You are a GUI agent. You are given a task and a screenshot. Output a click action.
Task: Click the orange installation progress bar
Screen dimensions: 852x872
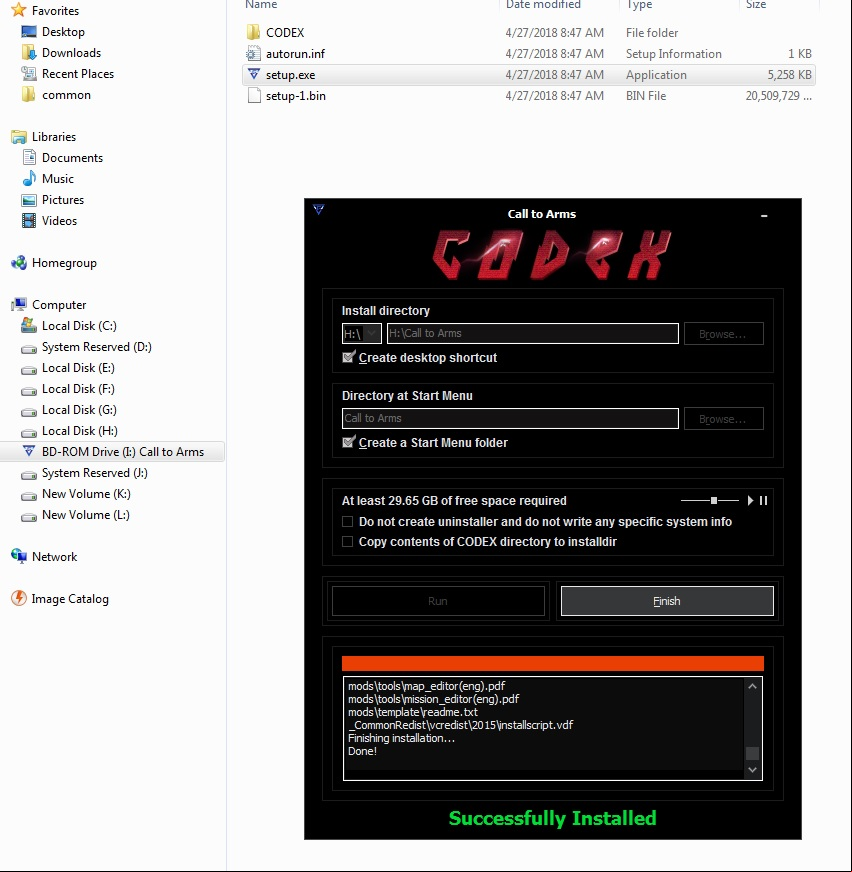click(553, 663)
